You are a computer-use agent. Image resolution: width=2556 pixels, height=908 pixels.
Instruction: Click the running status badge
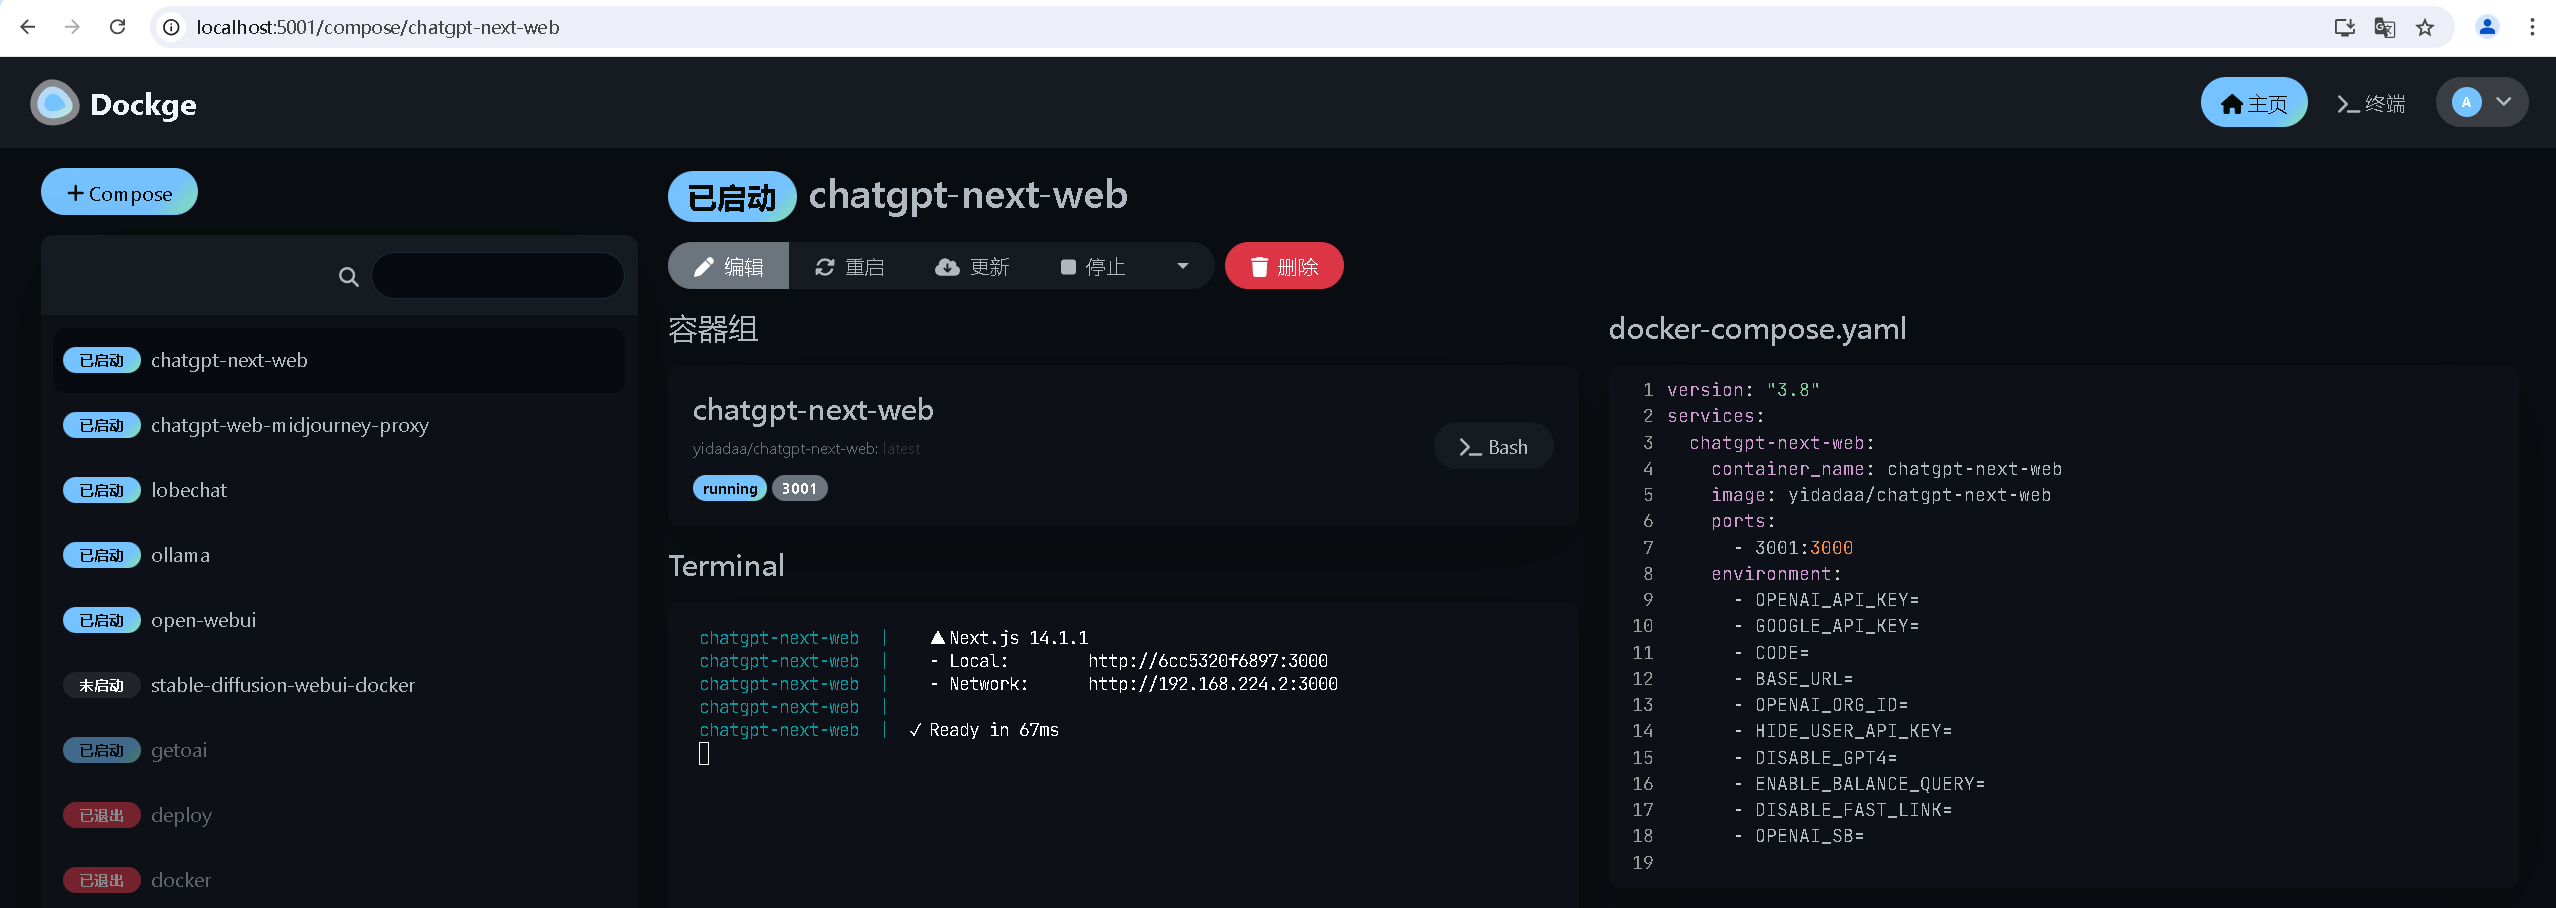[730, 488]
